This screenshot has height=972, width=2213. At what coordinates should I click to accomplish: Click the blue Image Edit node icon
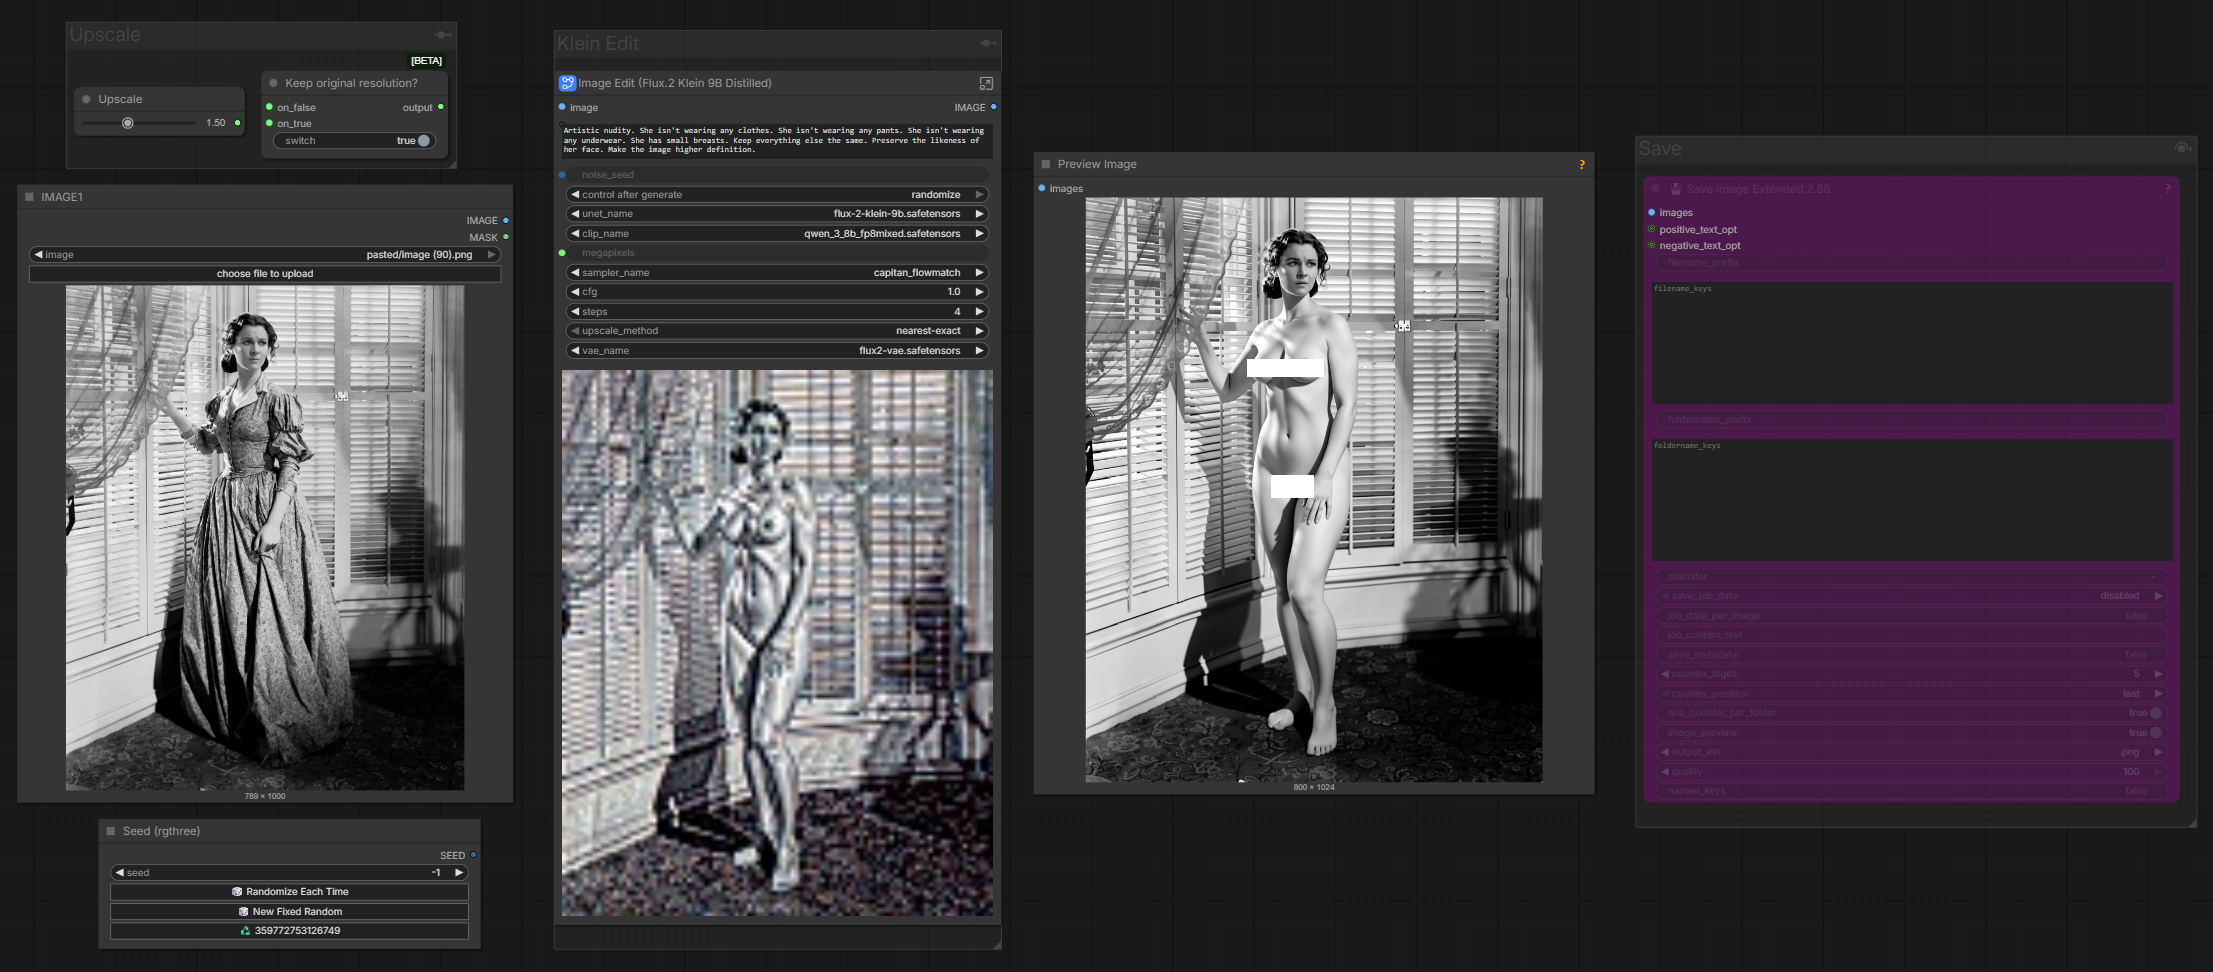567,83
